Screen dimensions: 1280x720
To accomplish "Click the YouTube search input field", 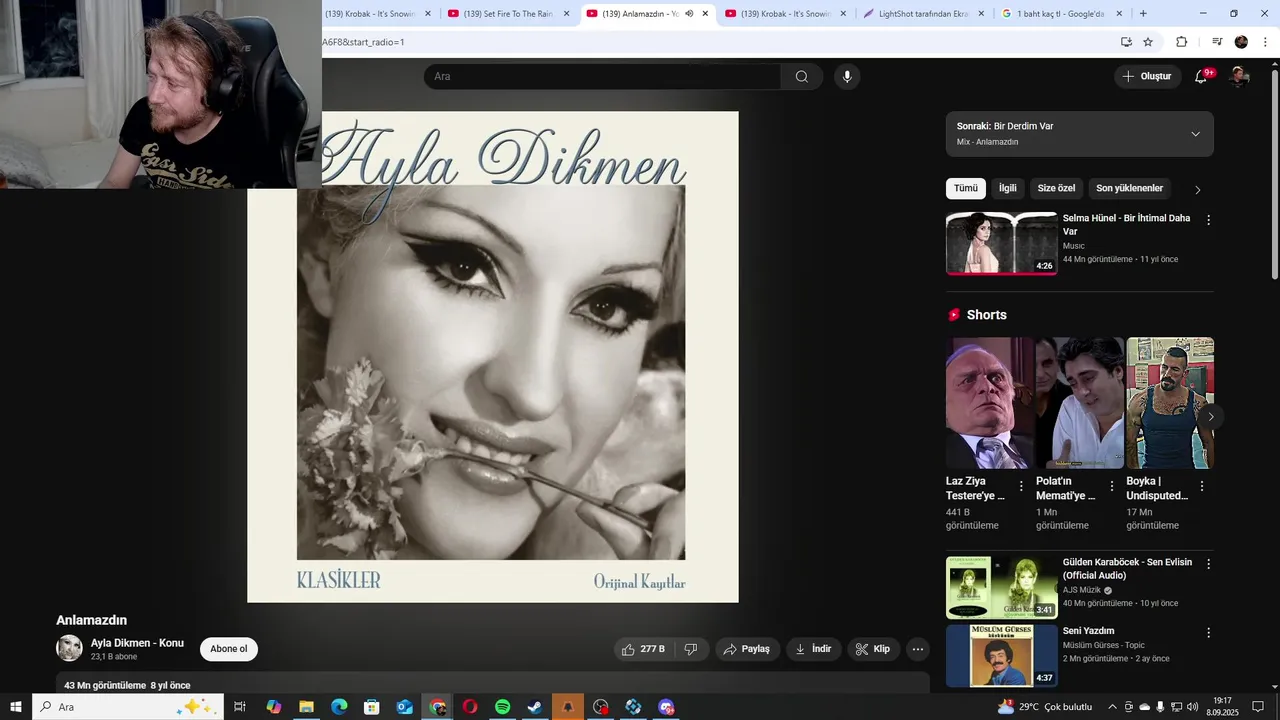I will click(x=602, y=76).
